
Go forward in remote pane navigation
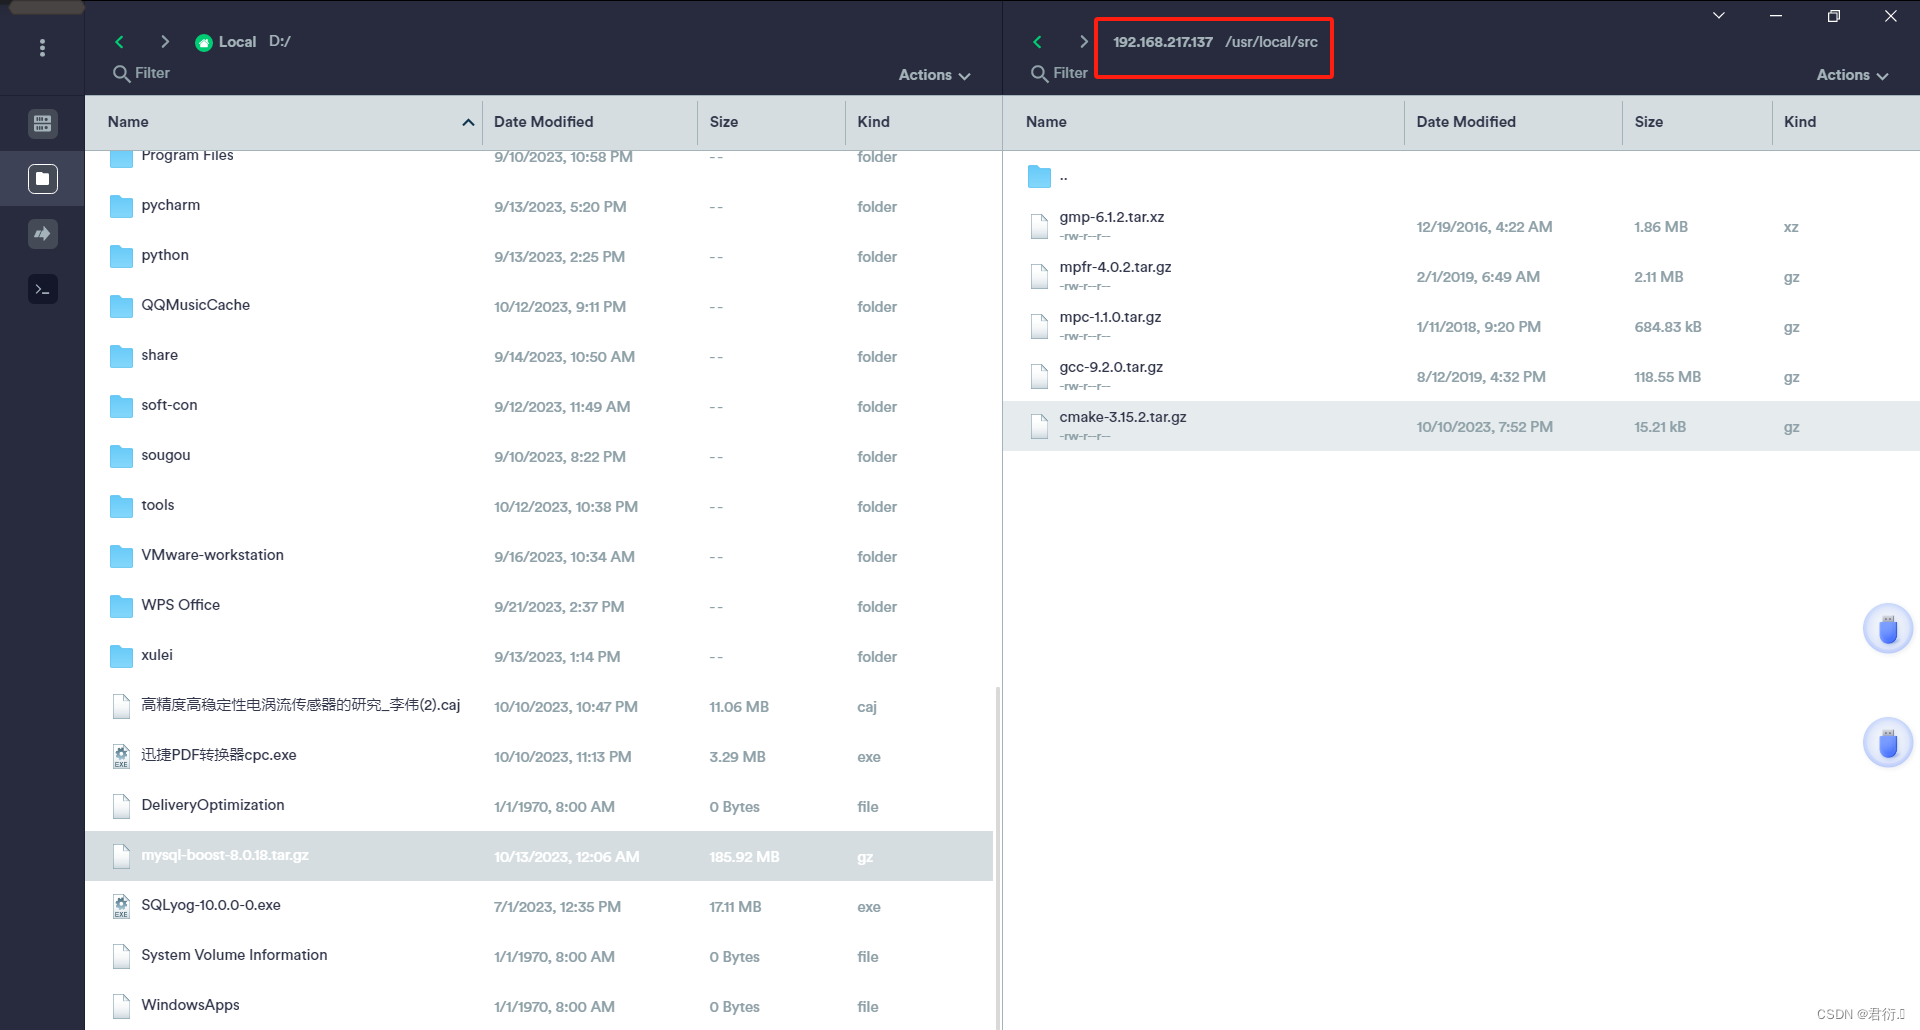(1083, 42)
